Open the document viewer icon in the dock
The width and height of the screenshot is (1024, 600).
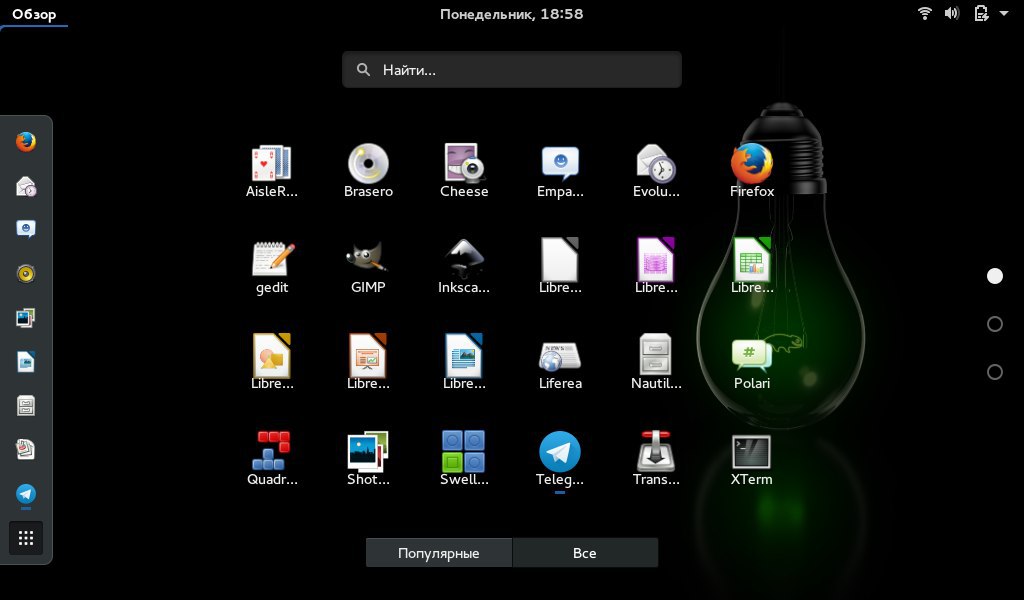(x=25, y=449)
